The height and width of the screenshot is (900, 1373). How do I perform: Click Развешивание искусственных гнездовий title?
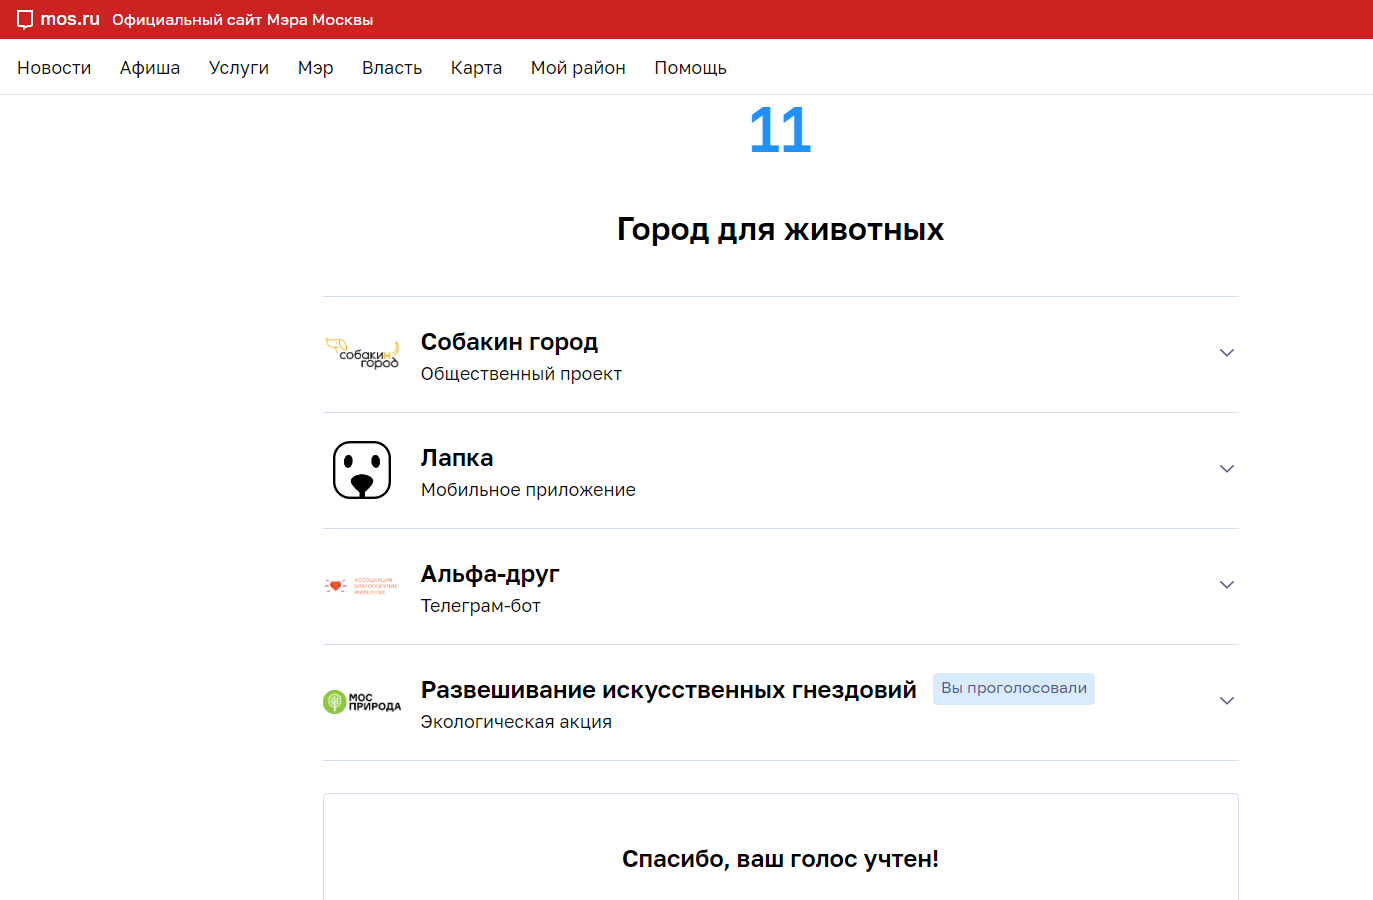tap(668, 690)
